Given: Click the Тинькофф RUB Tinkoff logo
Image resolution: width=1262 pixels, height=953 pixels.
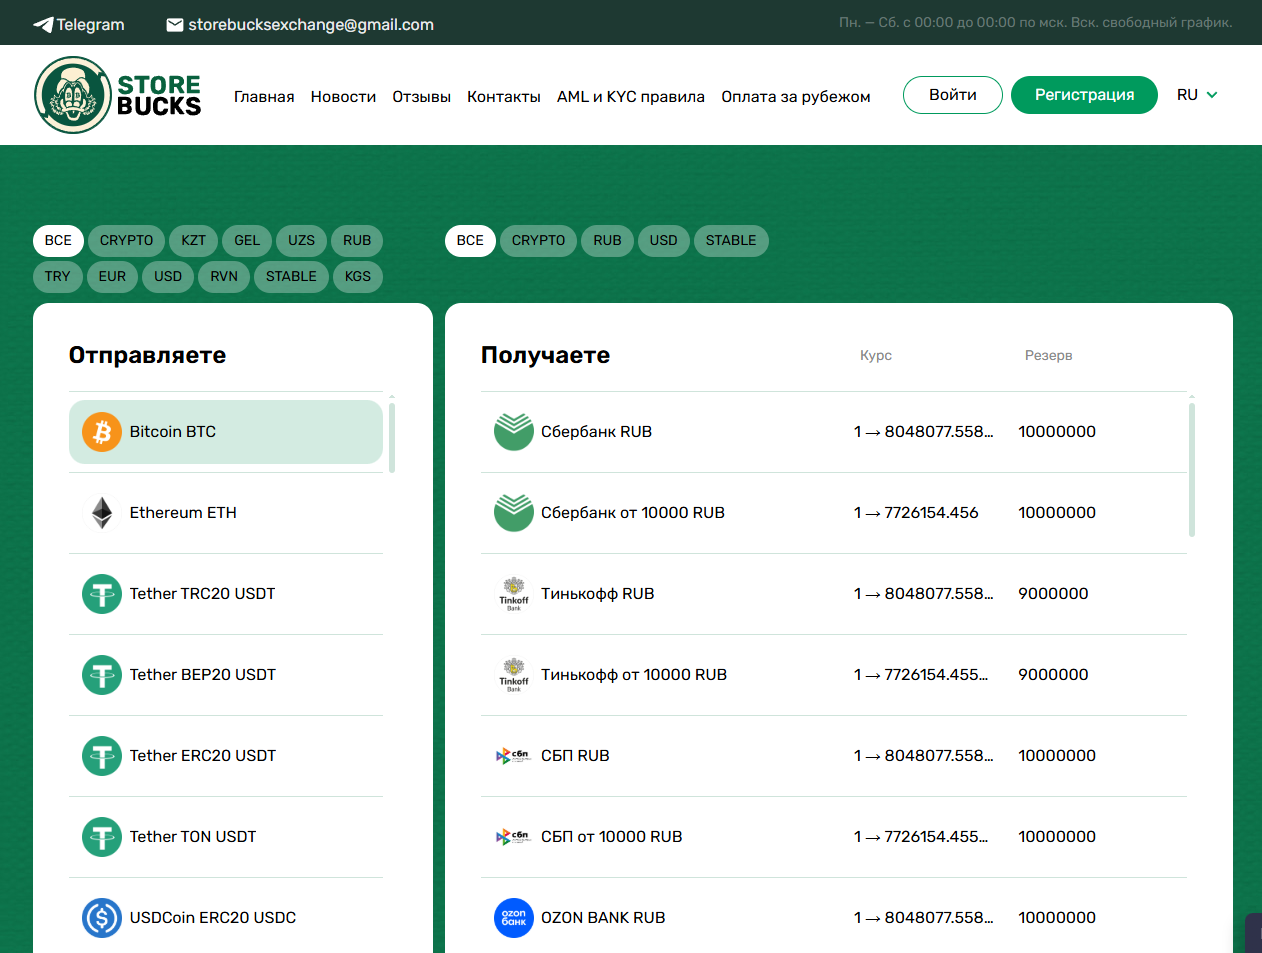Looking at the screenshot, I should pos(514,594).
